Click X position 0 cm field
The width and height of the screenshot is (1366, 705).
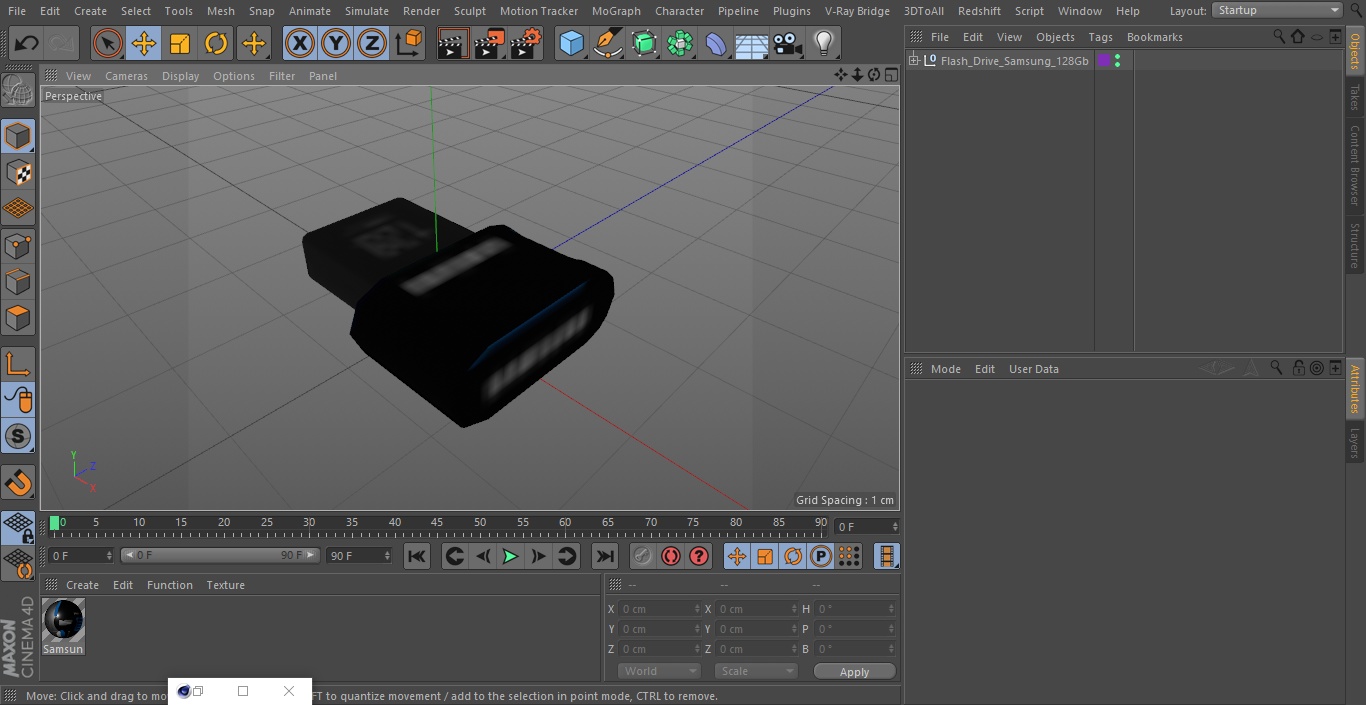coord(659,609)
